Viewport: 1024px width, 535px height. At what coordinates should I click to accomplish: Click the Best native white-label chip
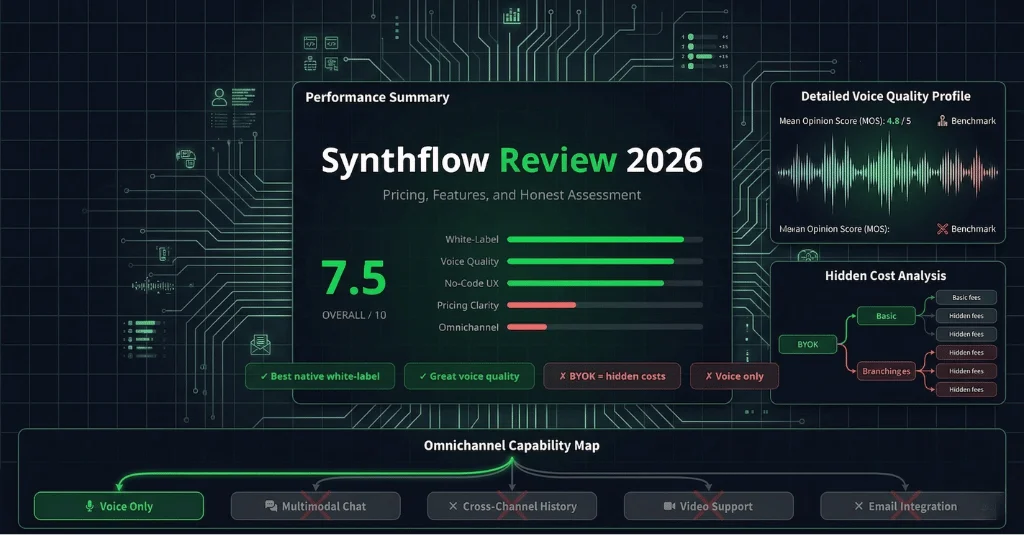pos(320,376)
